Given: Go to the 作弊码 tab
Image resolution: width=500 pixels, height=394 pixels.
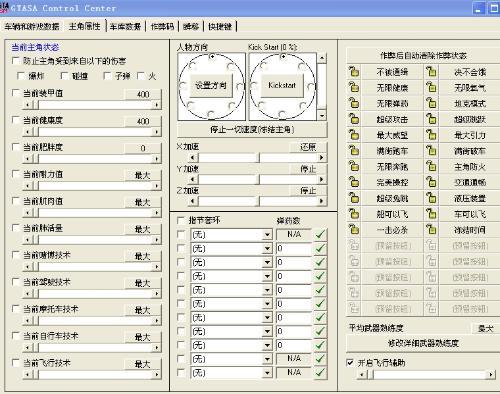Looking at the screenshot, I should pyautogui.click(x=162, y=26).
